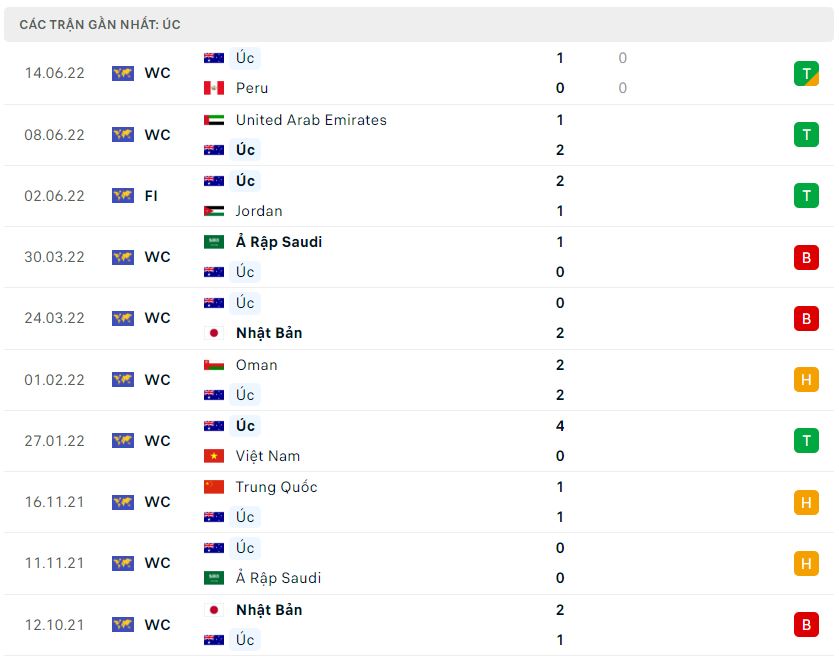Click red B badge for 12.10.21 match

click(x=806, y=625)
